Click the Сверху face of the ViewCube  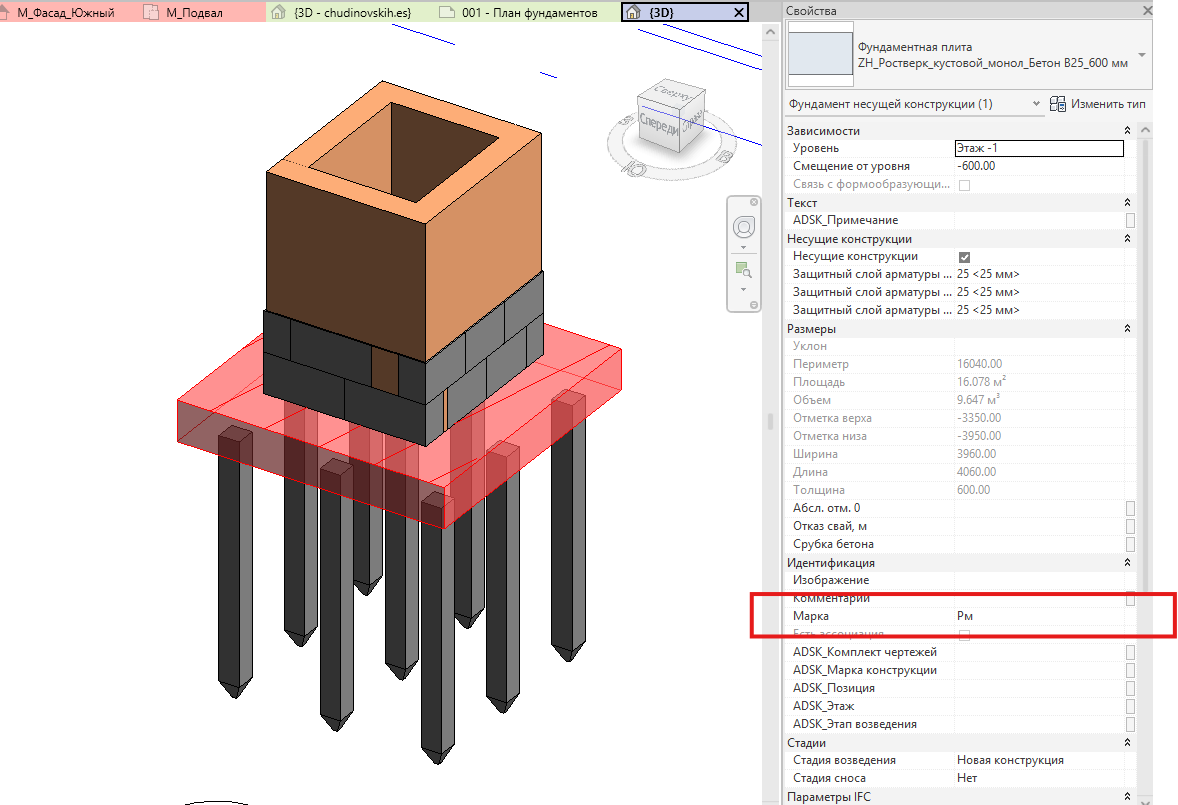point(672,92)
